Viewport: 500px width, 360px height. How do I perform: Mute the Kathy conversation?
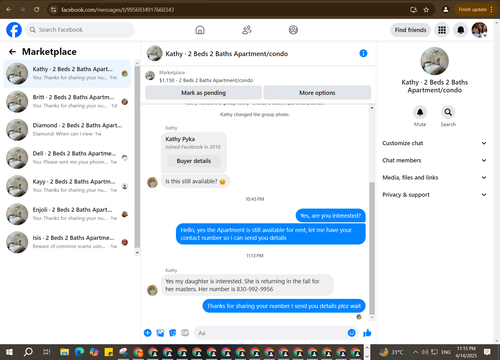(420, 112)
